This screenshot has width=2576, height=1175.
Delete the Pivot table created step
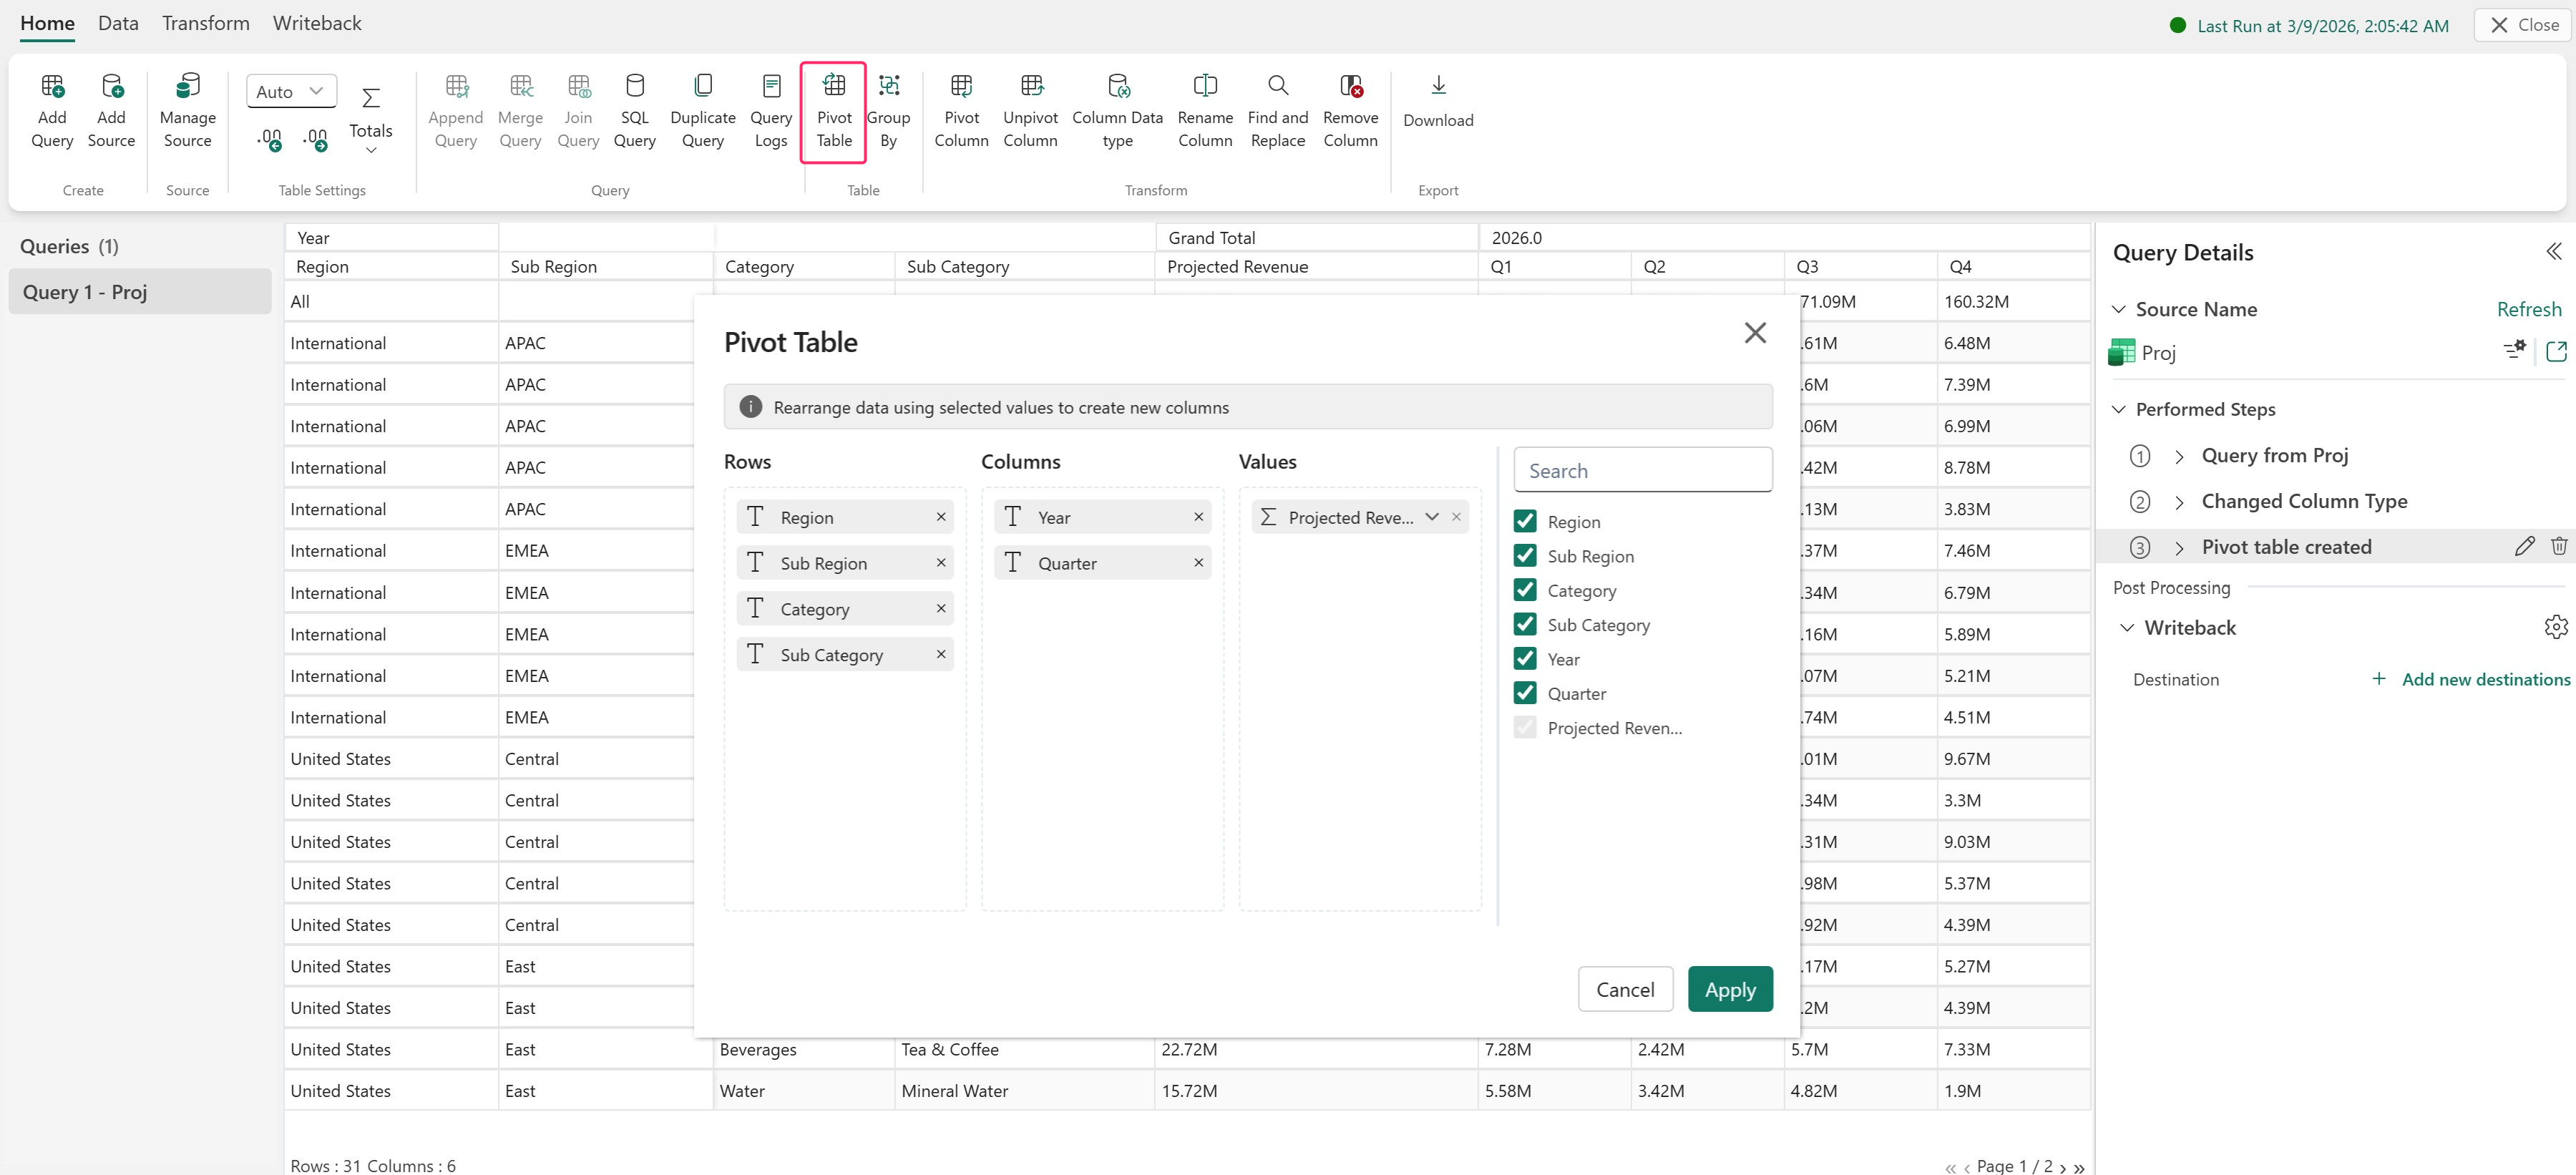2558,546
